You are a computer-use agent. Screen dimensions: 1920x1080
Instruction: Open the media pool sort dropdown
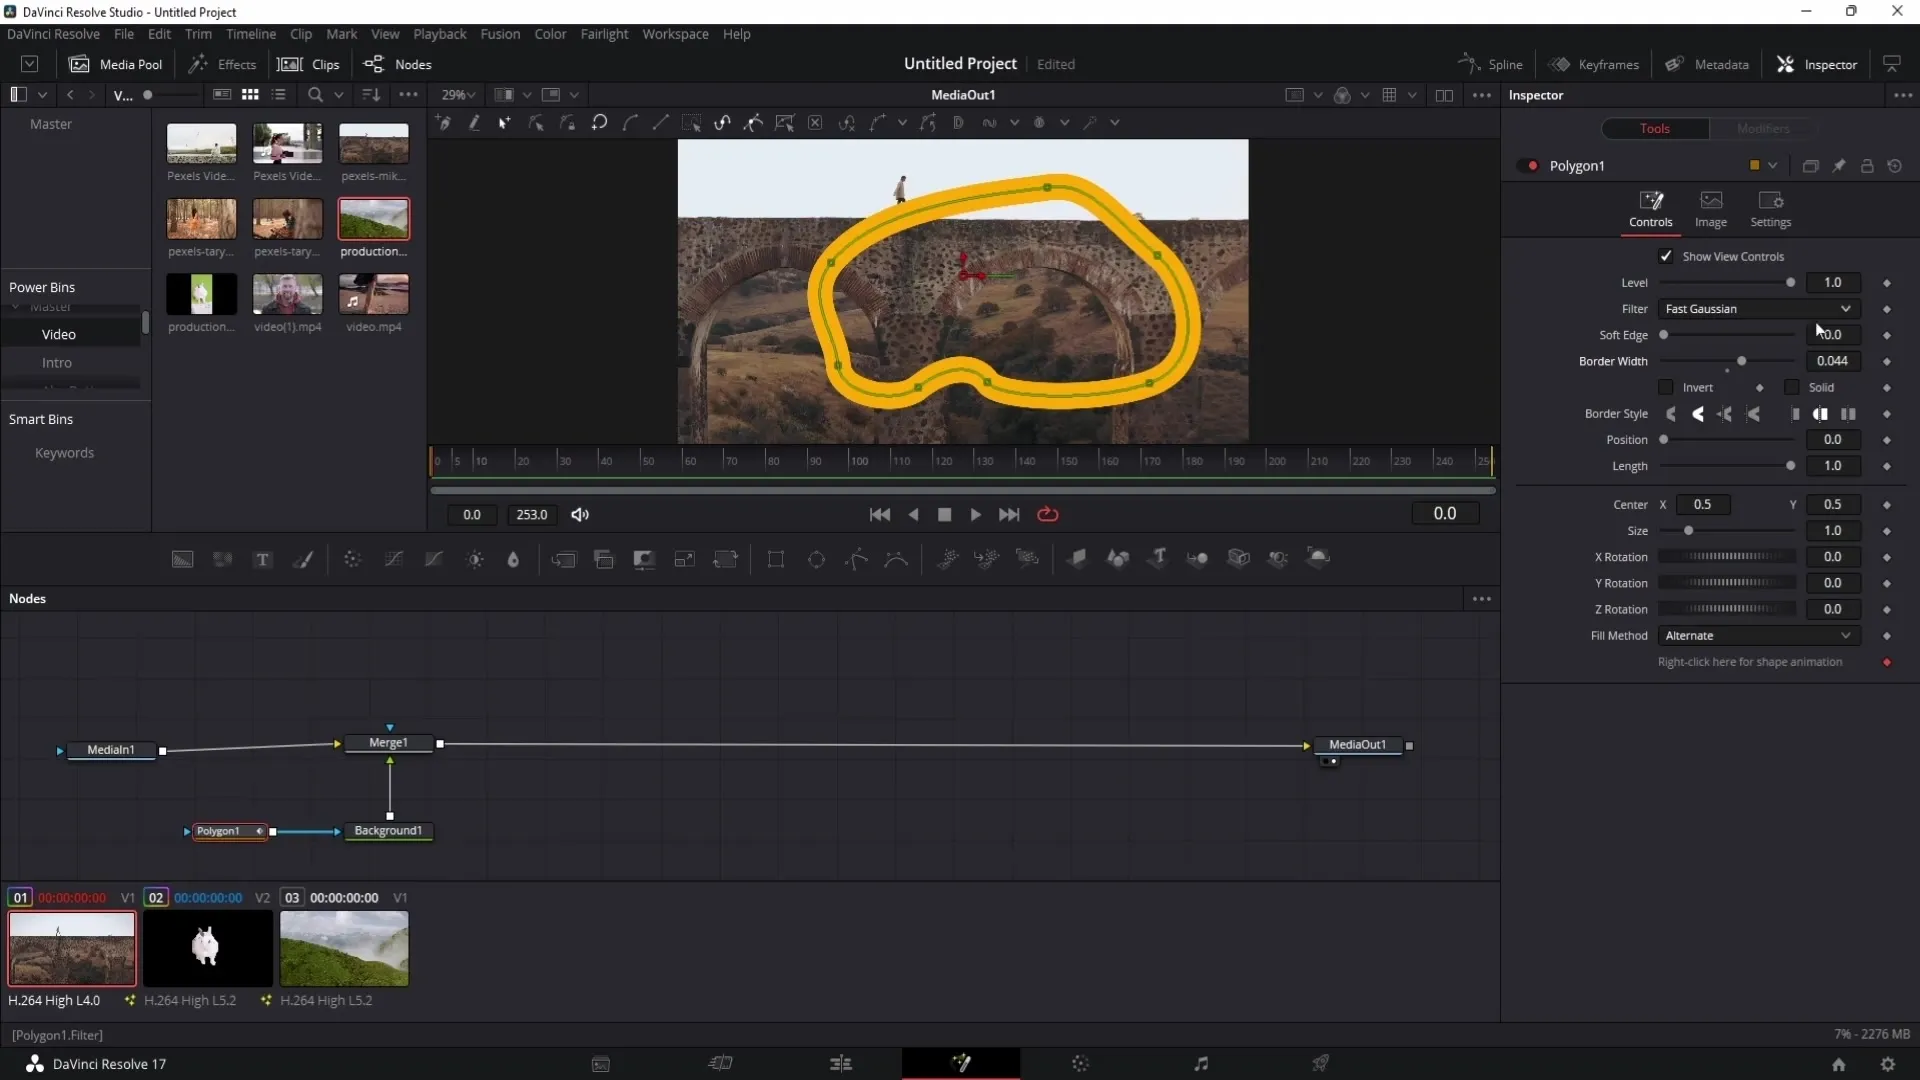[371, 95]
